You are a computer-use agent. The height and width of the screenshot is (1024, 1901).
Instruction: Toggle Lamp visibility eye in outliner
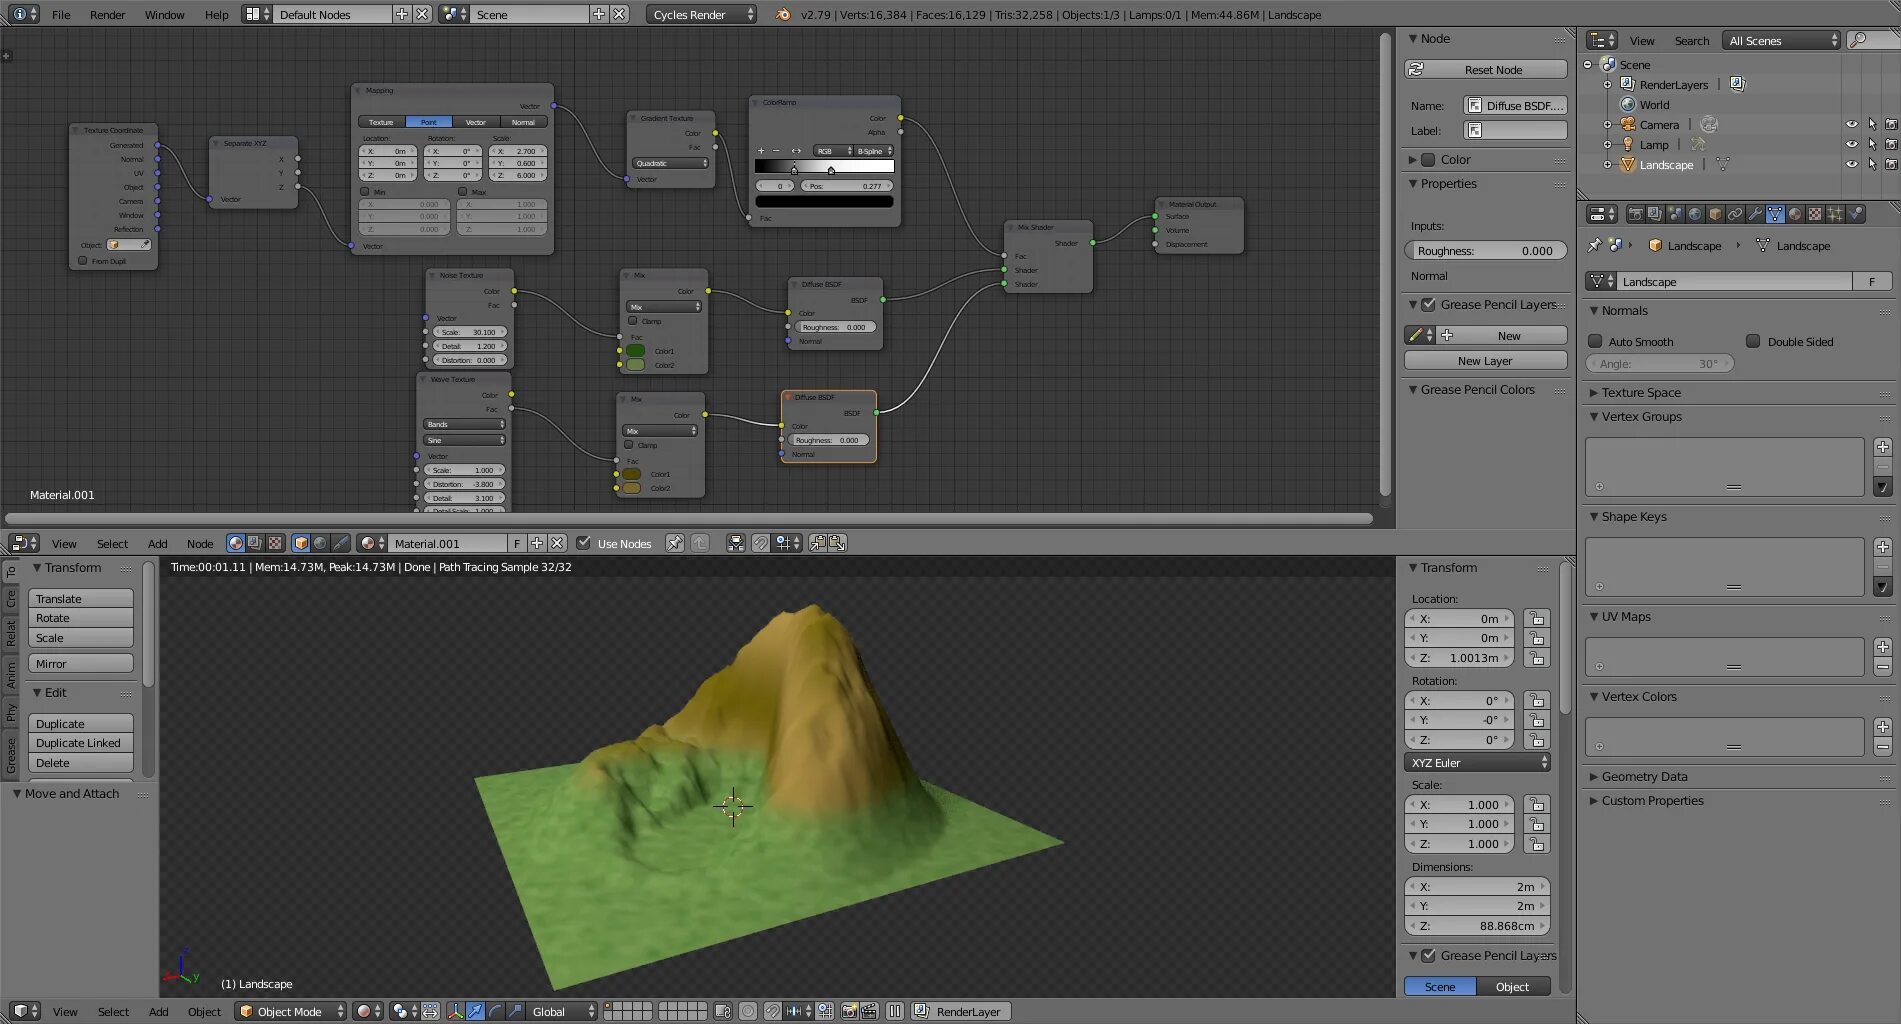click(1852, 145)
